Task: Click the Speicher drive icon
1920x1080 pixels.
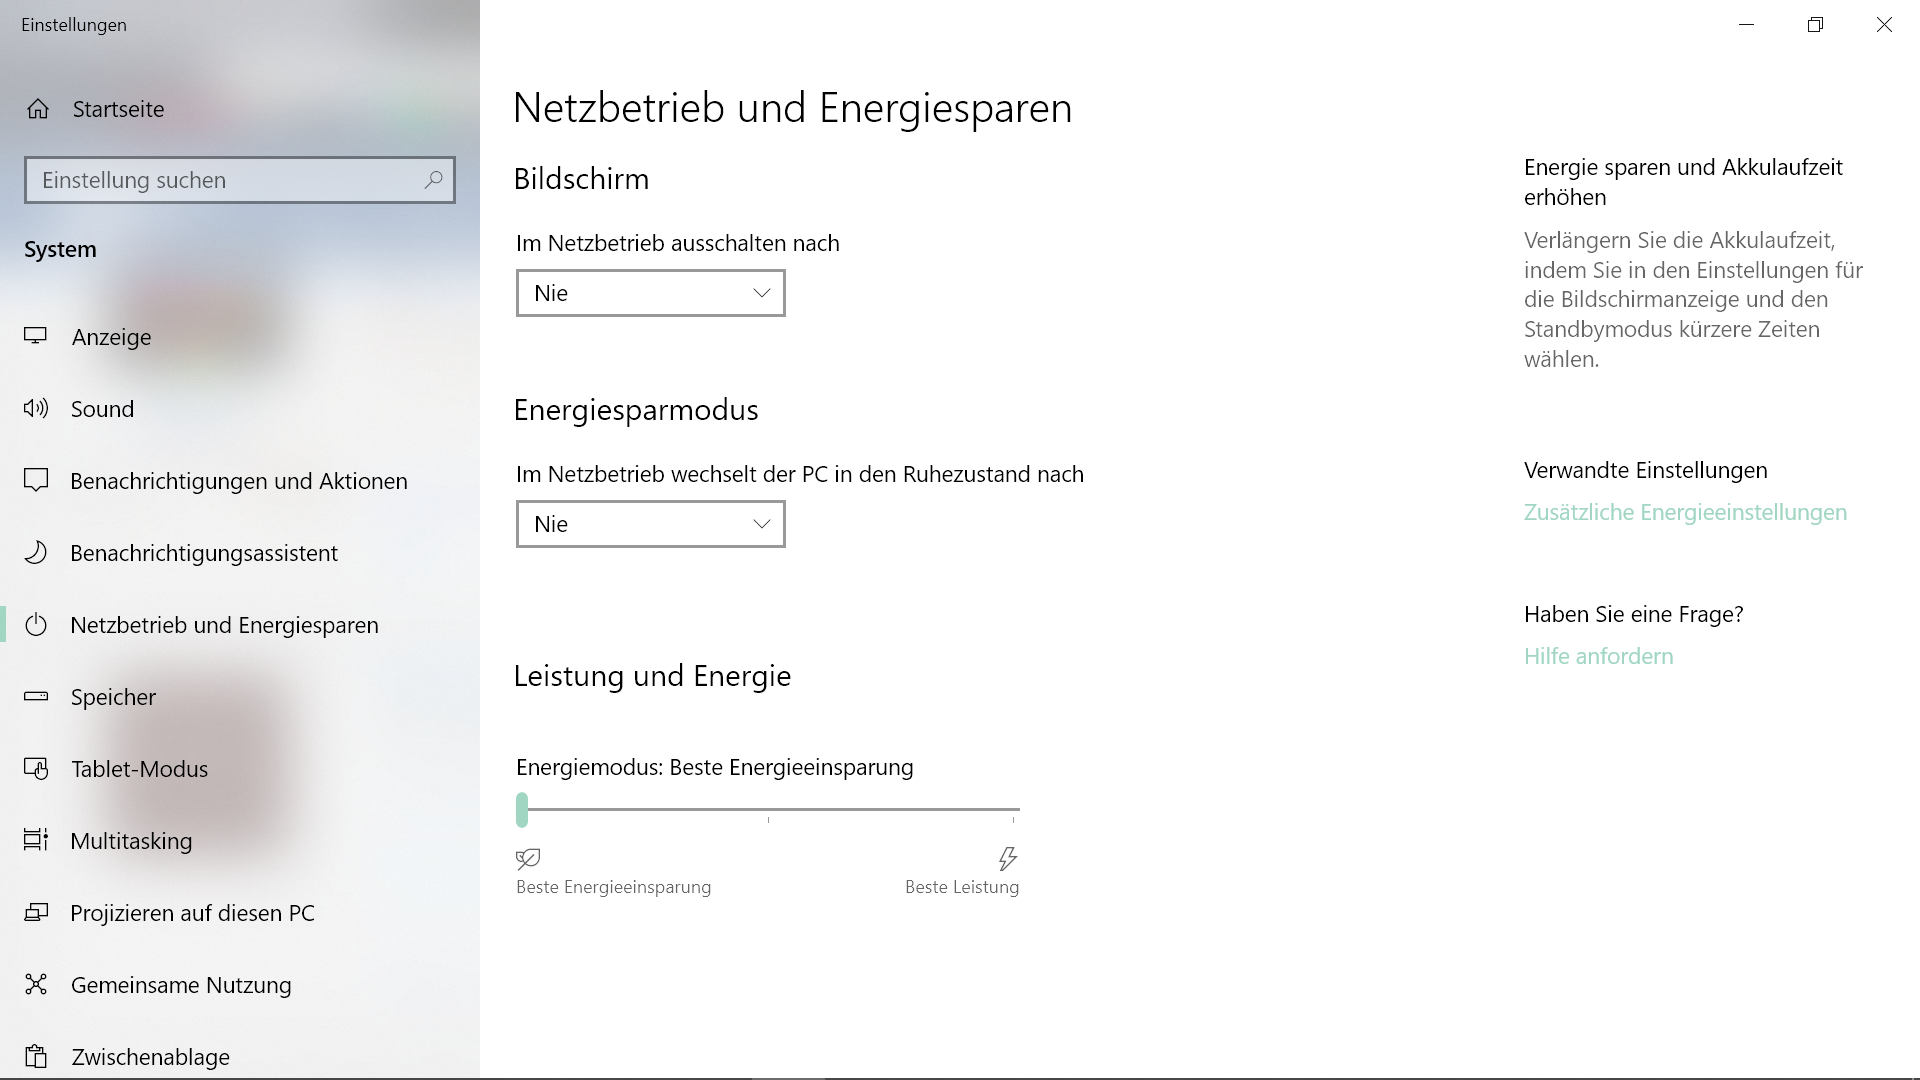Action: click(36, 697)
